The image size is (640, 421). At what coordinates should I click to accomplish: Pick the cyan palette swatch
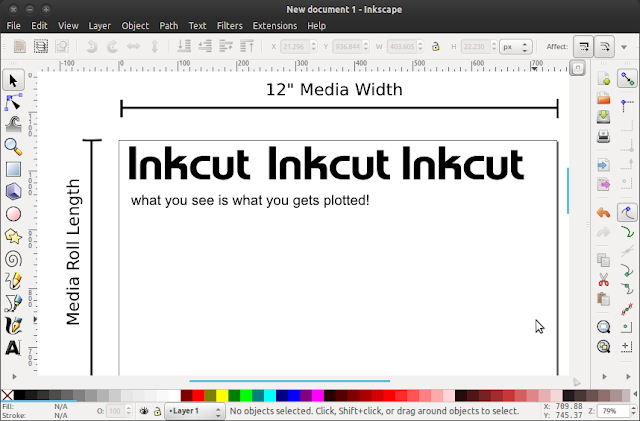point(270,396)
